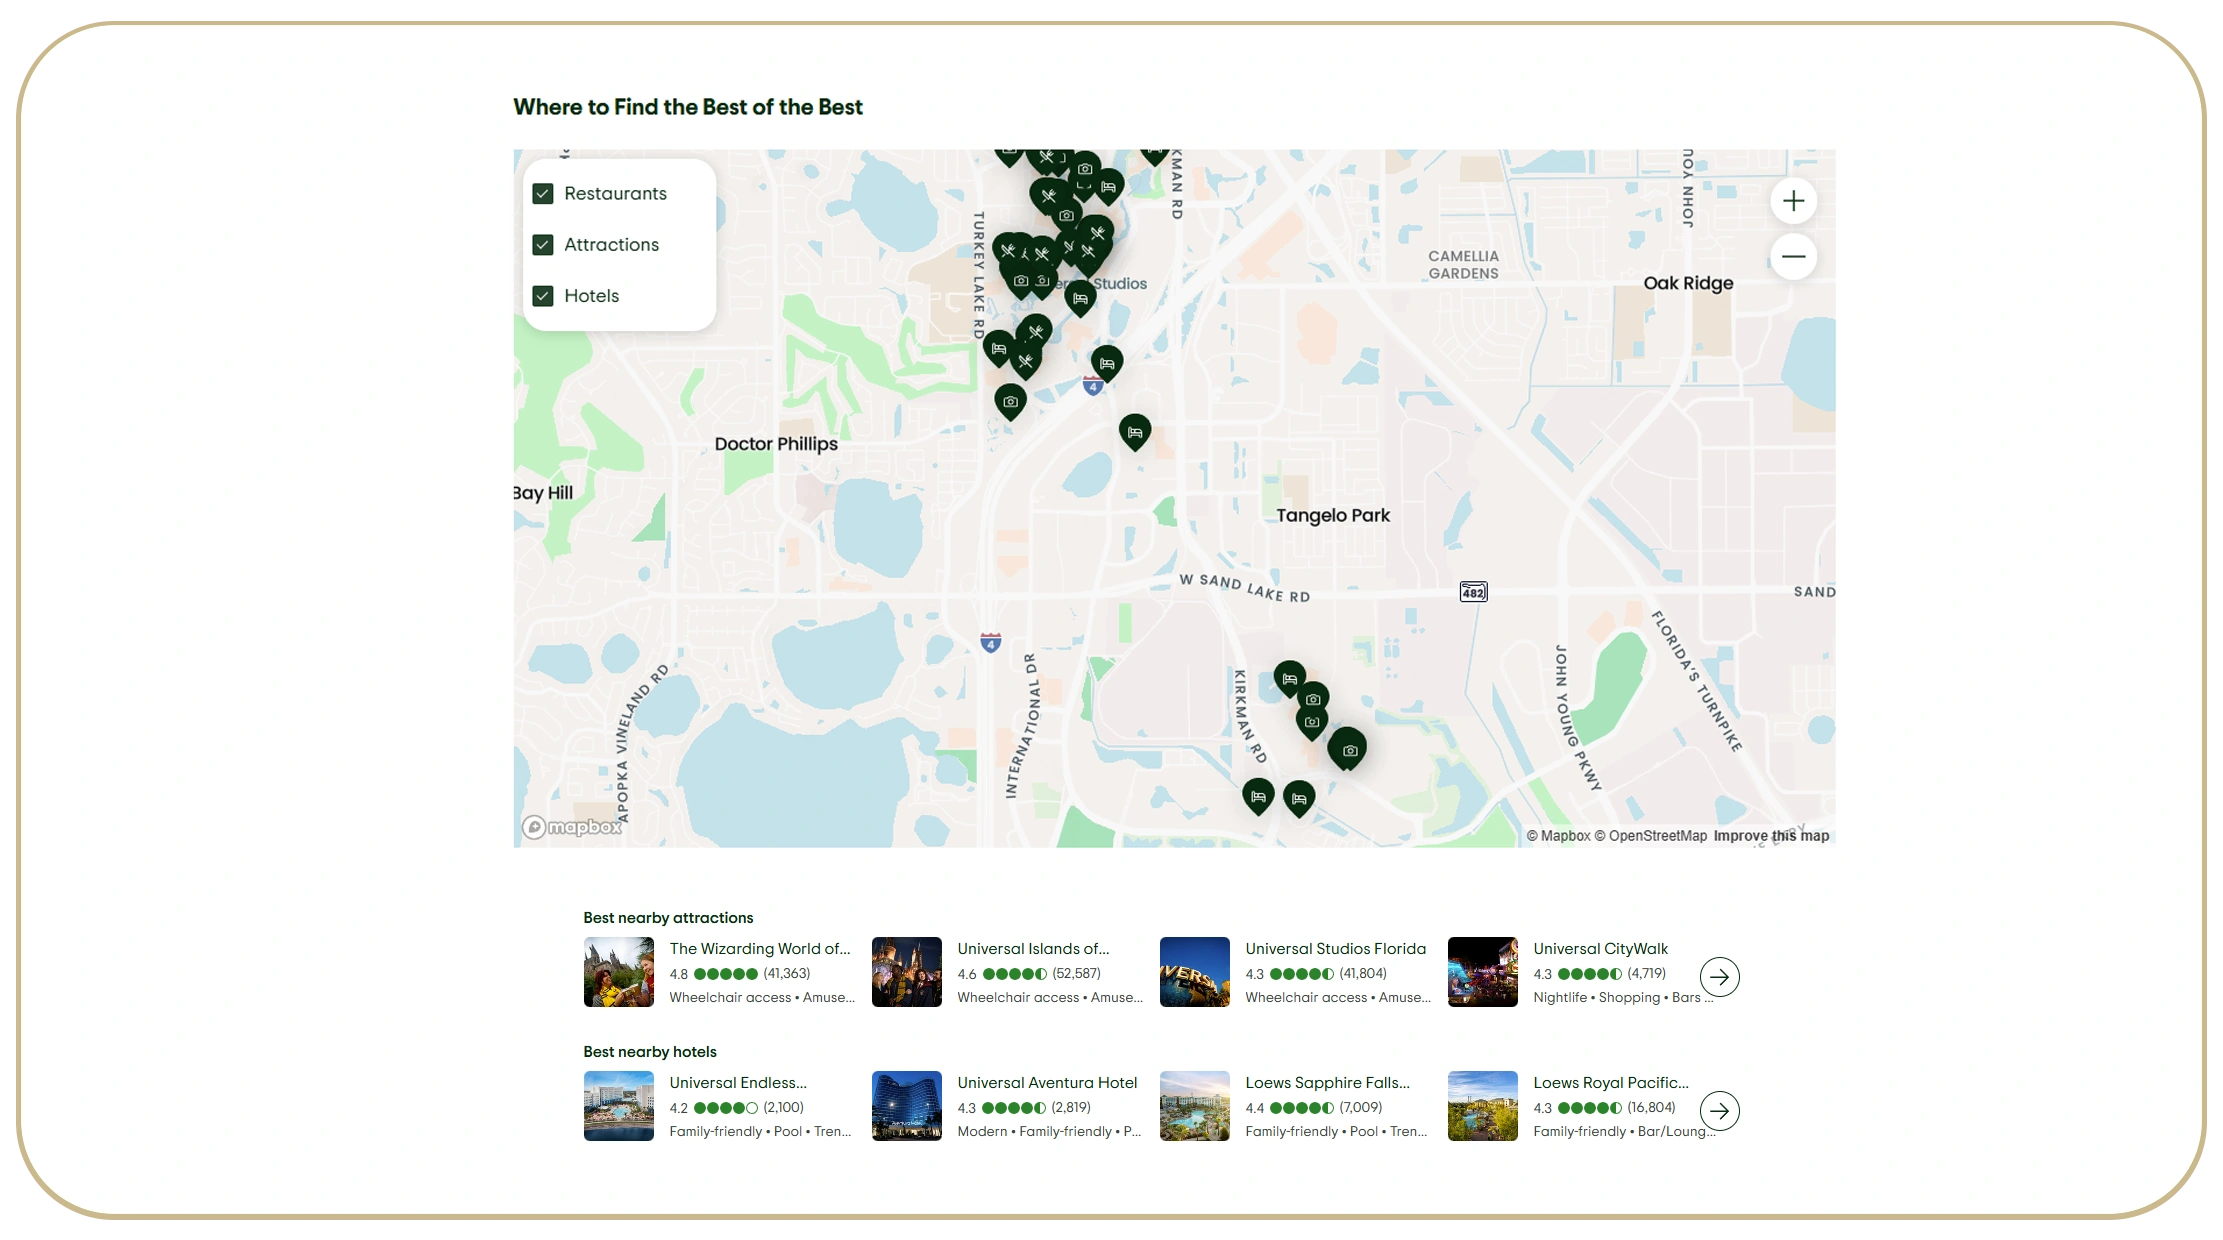
Task: Zoom out on the map
Action: 1793,257
